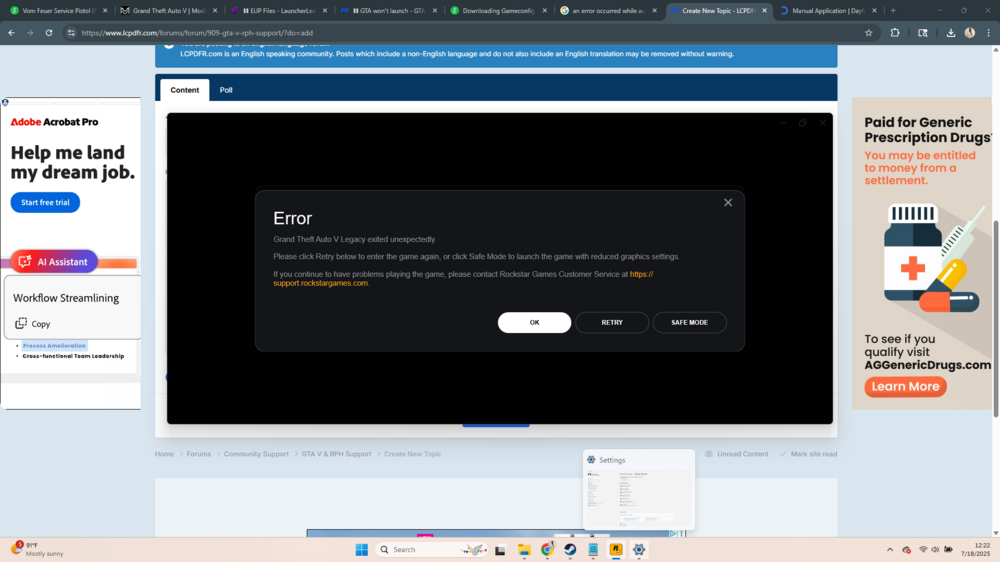
Task: Open Settings gear from taskbar
Action: tap(639, 549)
